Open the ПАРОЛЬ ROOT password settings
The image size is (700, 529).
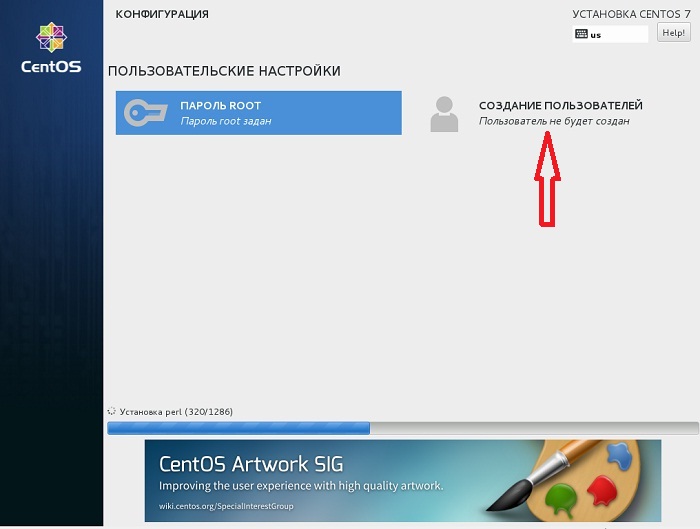pos(258,113)
